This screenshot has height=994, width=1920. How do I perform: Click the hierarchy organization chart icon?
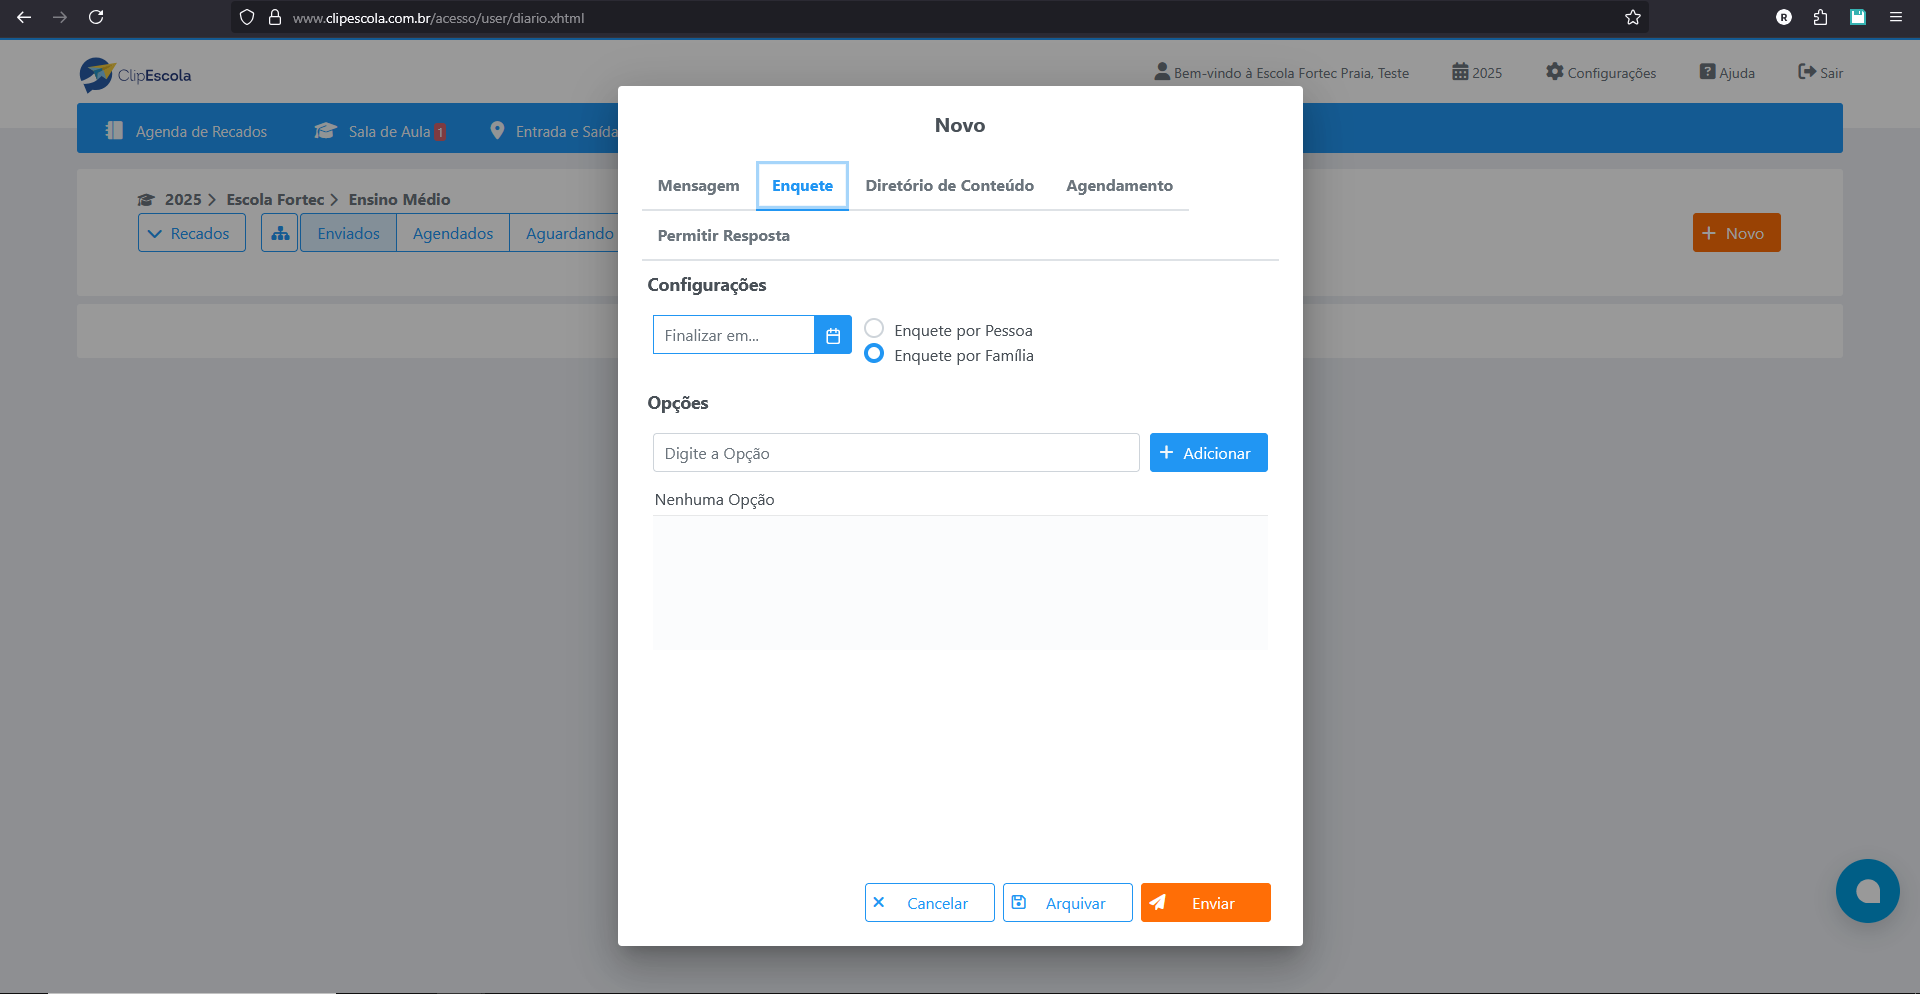click(280, 233)
